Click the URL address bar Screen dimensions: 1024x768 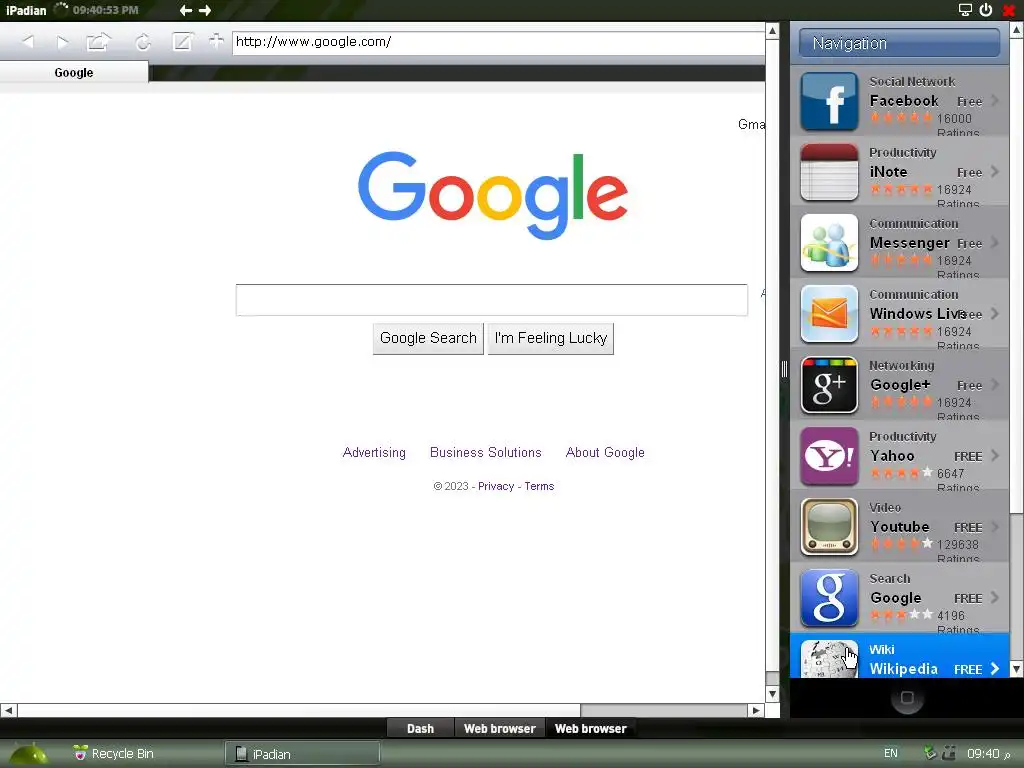point(498,42)
